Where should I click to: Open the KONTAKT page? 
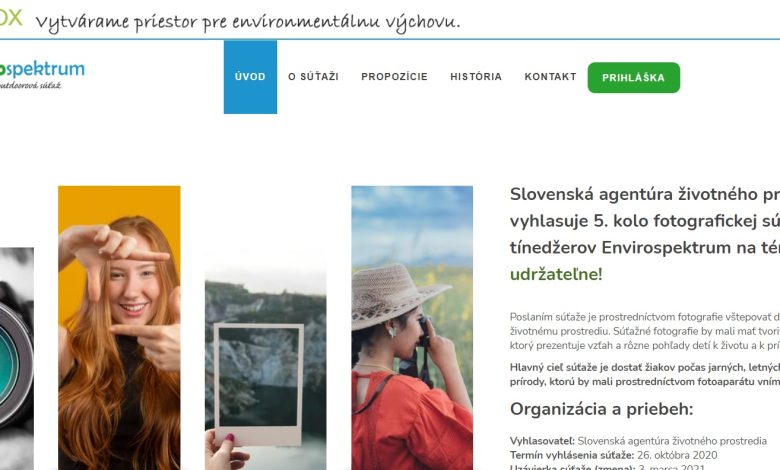pyautogui.click(x=550, y=77)
